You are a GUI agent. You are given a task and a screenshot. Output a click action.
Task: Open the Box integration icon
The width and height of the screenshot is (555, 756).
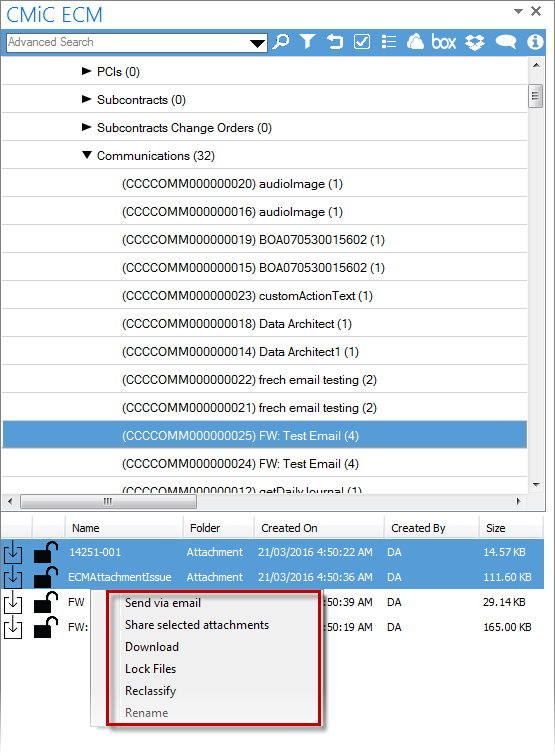click(444, 42)
